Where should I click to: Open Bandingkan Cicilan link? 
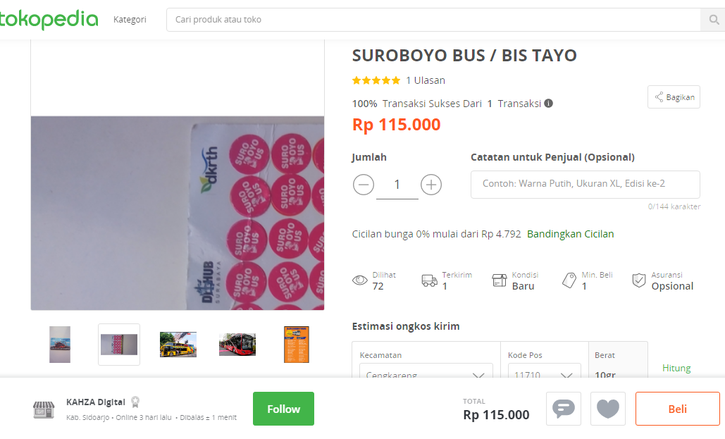(x=570, y=234)
